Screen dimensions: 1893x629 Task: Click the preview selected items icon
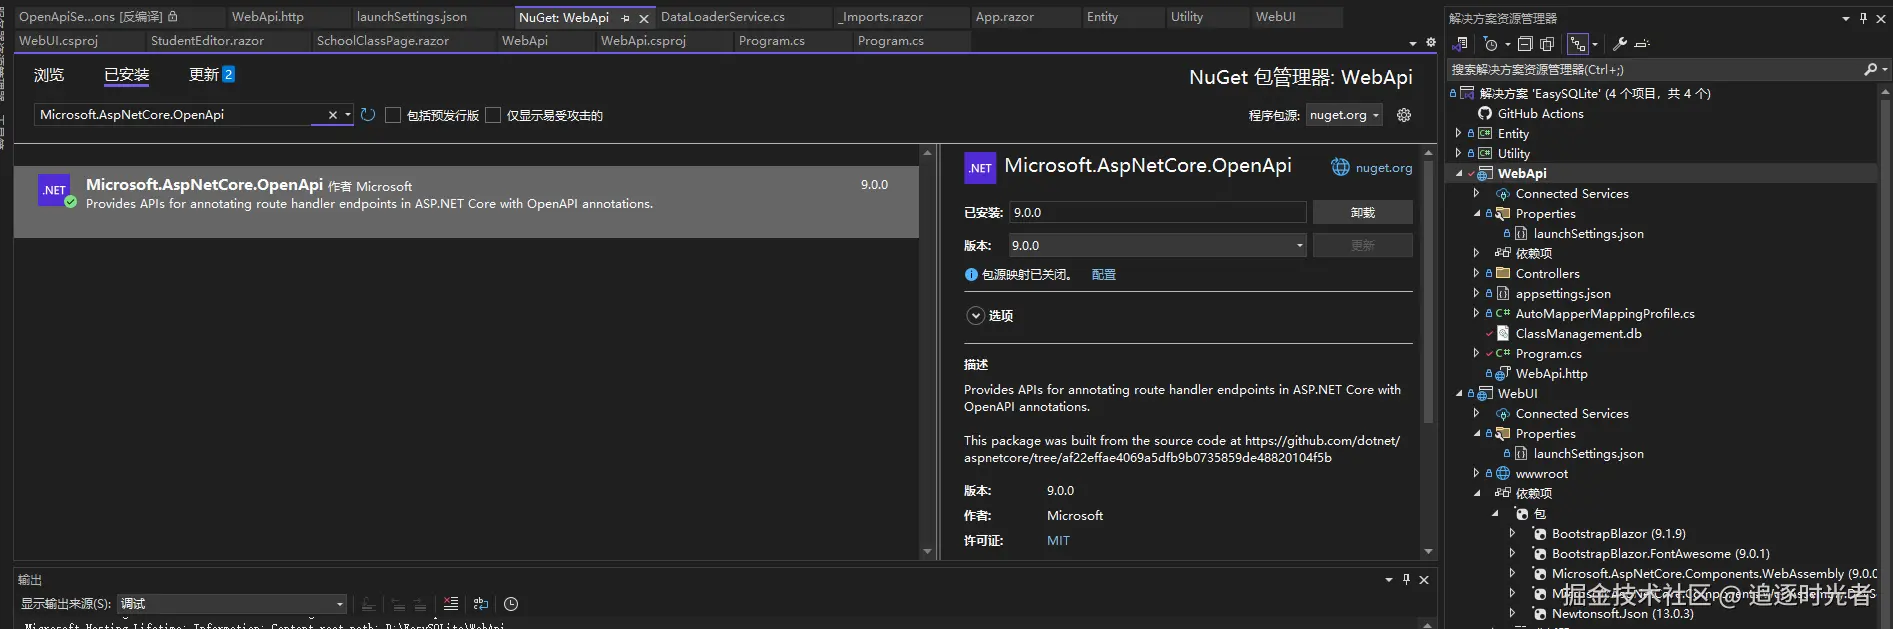coord(1642,44)
